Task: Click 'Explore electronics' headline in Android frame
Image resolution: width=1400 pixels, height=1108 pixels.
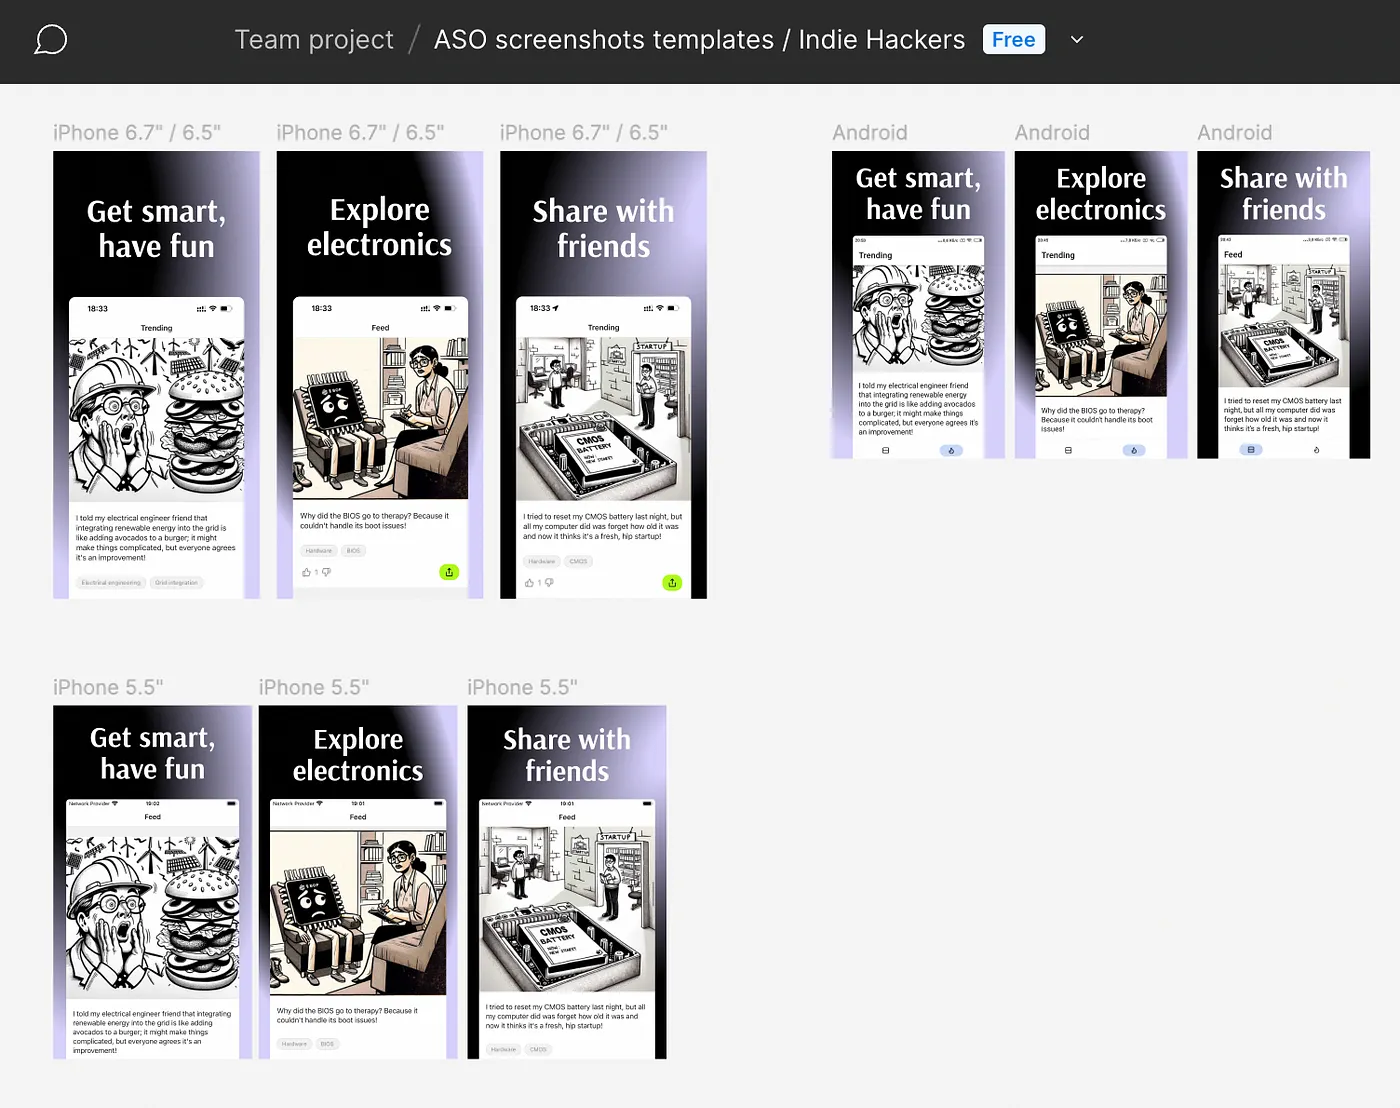Action: tap(1101, 194)
